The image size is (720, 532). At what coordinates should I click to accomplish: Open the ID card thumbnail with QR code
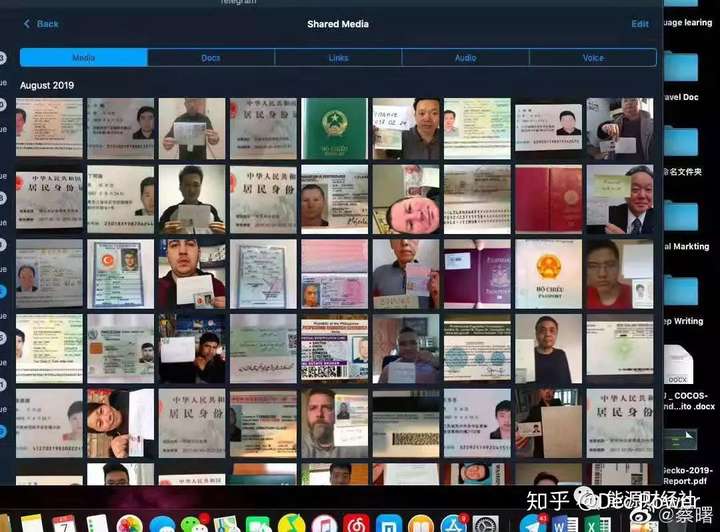[x=334, y=349]
